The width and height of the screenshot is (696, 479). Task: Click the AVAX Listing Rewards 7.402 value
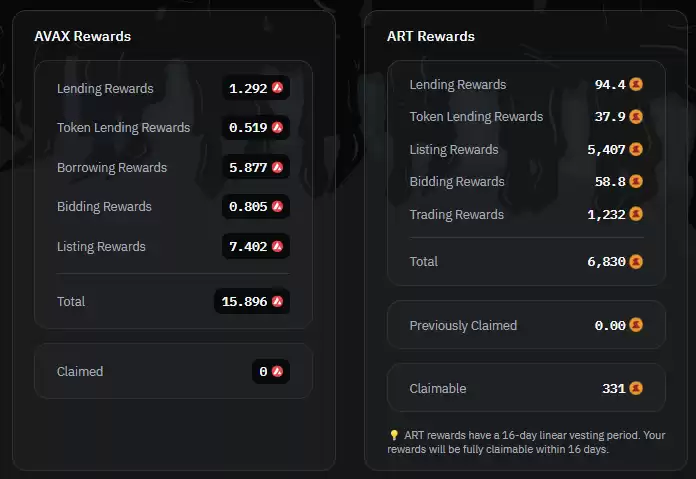coord(248,246)
